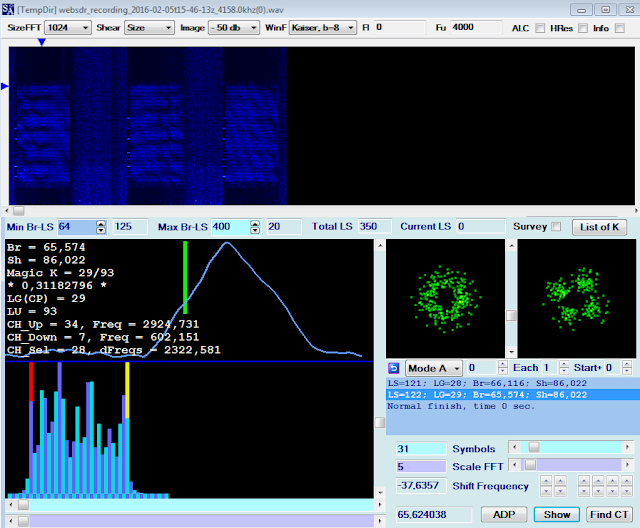Click the blue undo arrow icon beside Mode A
The image size is (640, 528).
(x=393, y=368)
